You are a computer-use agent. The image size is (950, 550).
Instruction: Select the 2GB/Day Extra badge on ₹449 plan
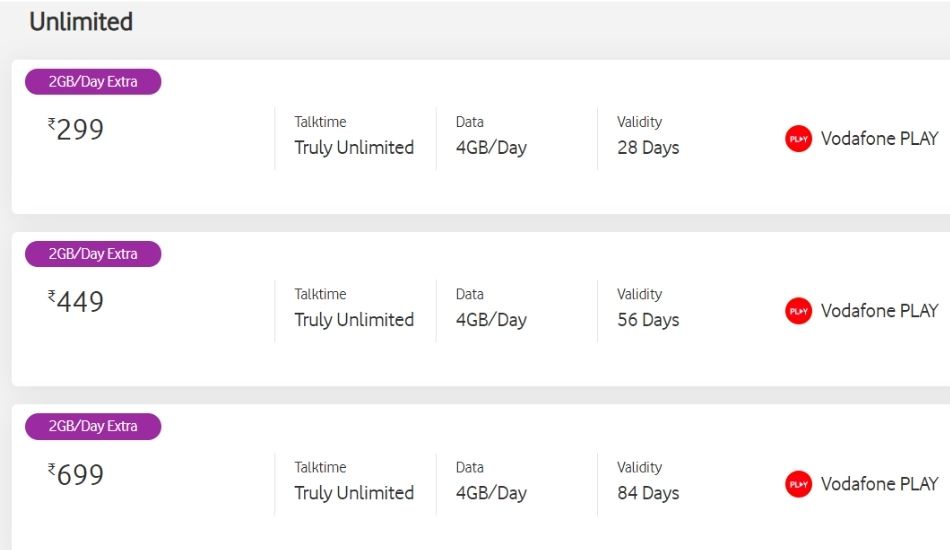93,254
